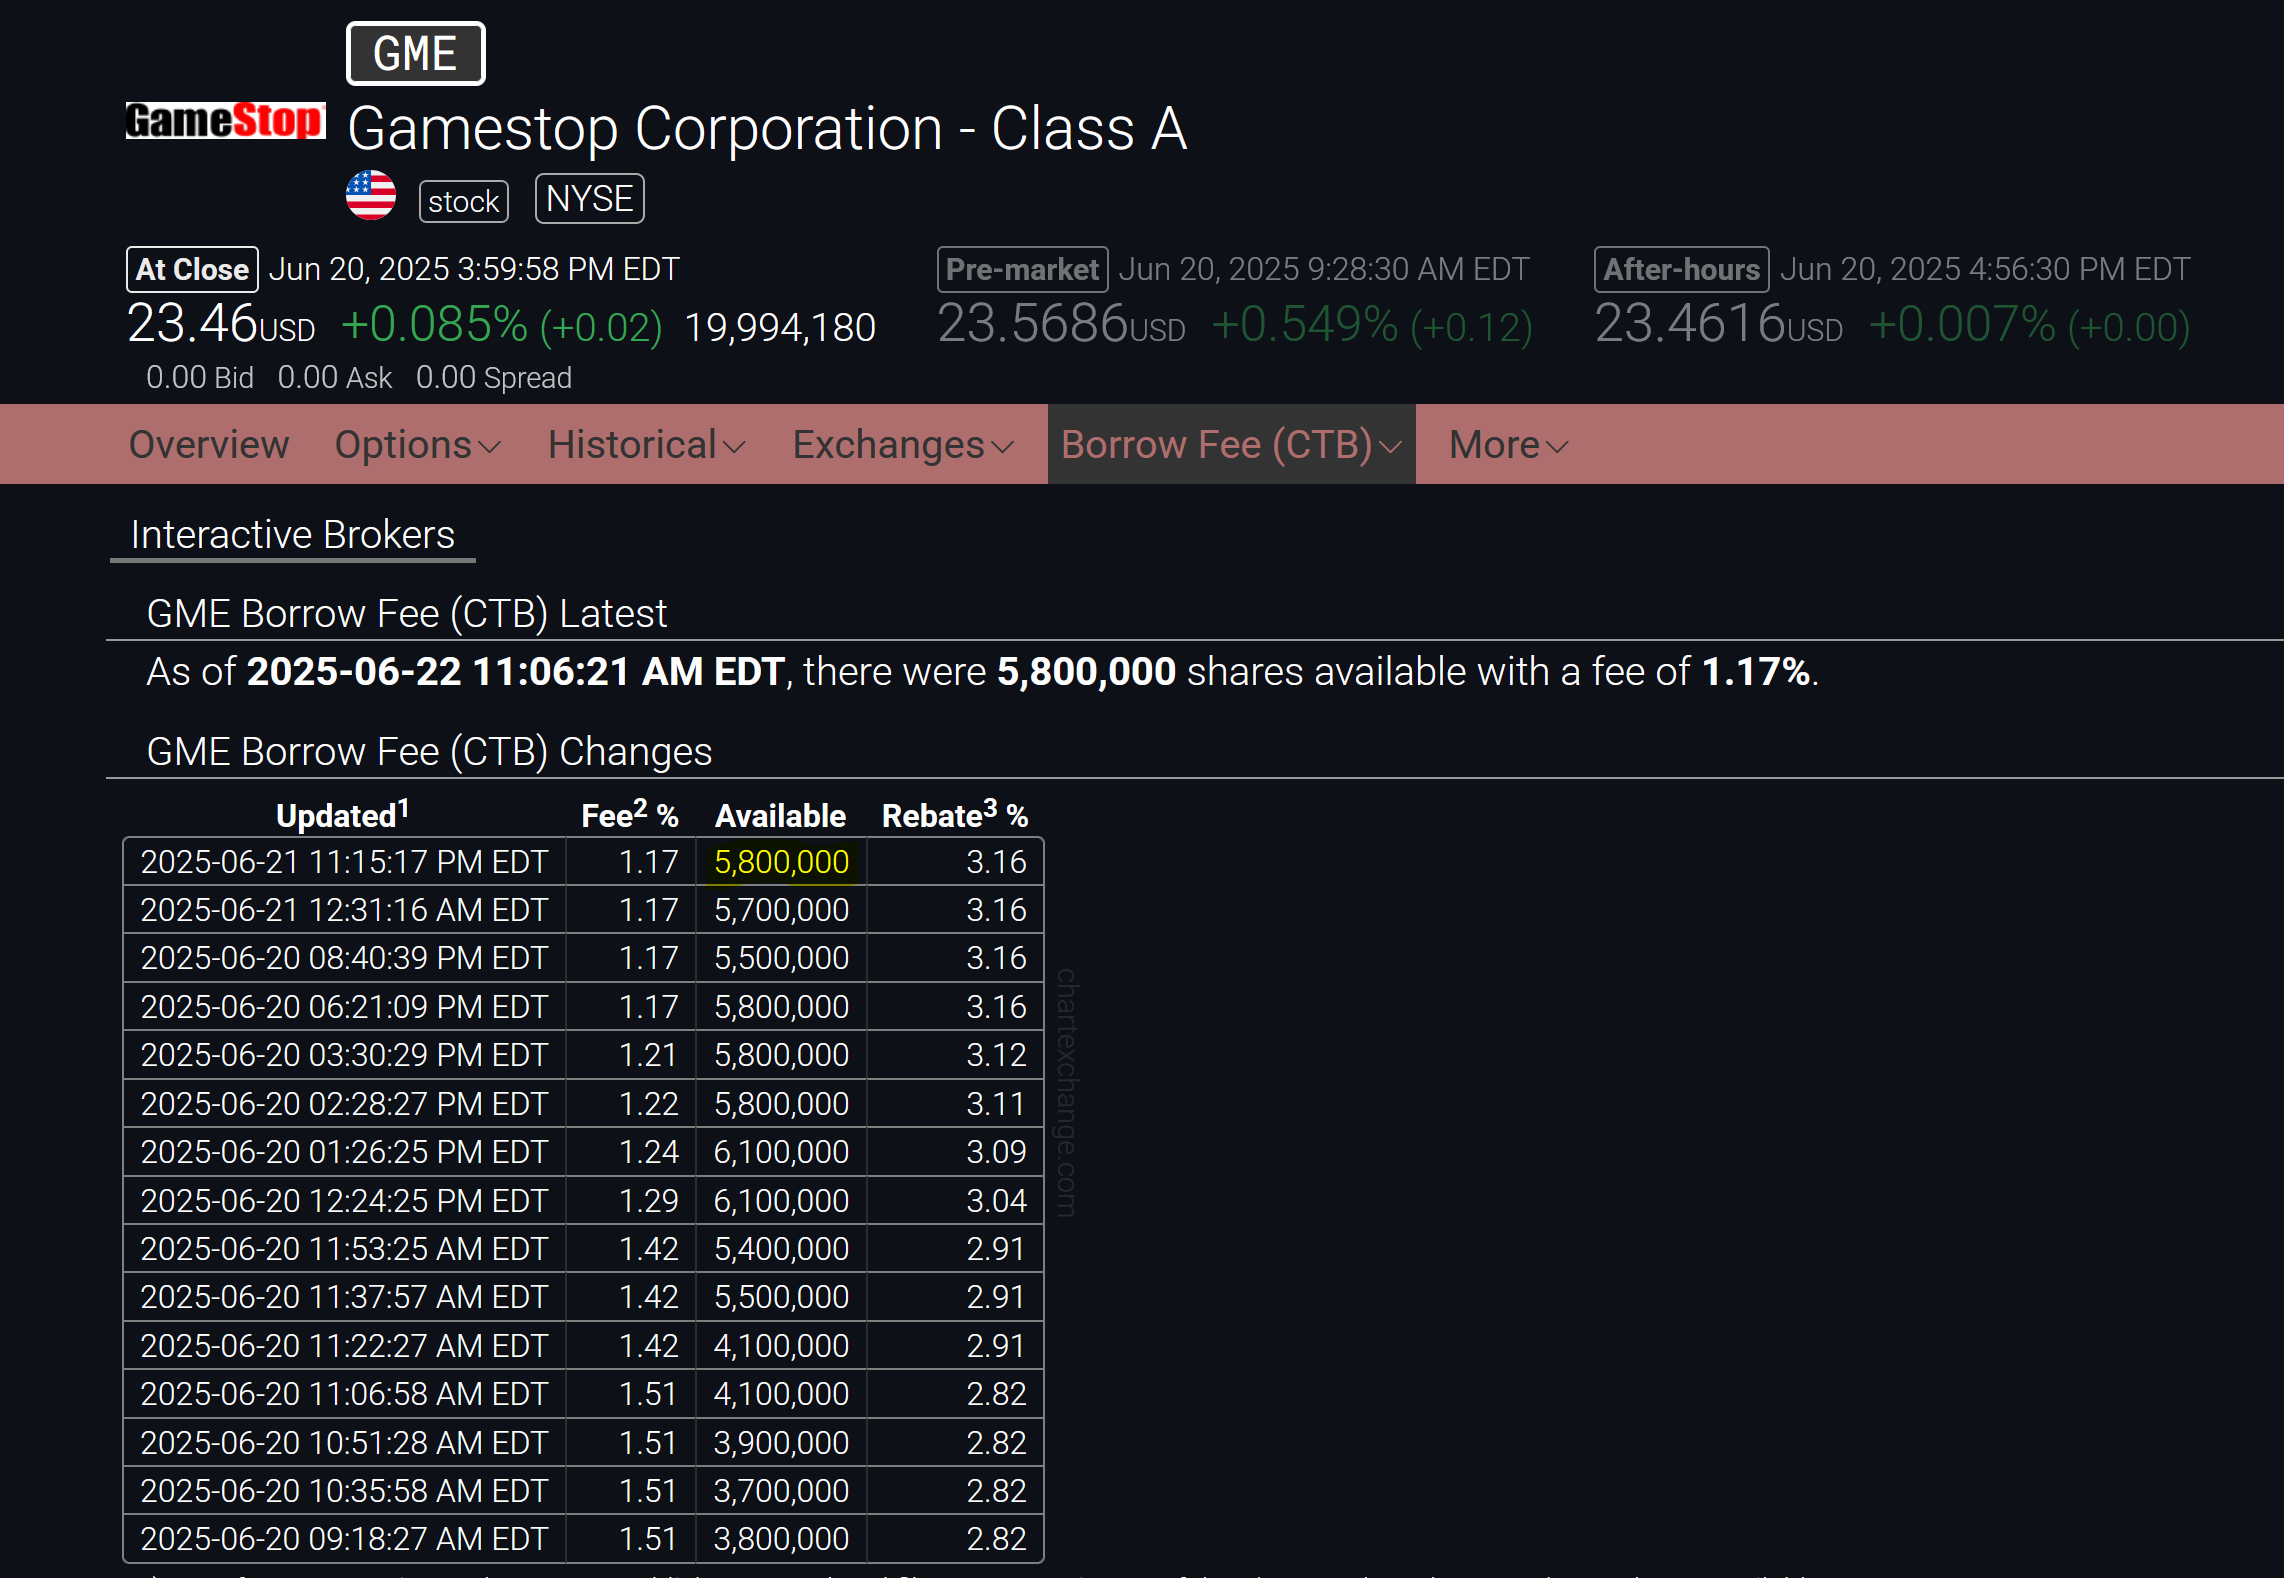Click the GME Borrow Fee (CTB) Changes heading
The width and height of the screenshot is (2284, 1578).
click(x=429, y=751)
